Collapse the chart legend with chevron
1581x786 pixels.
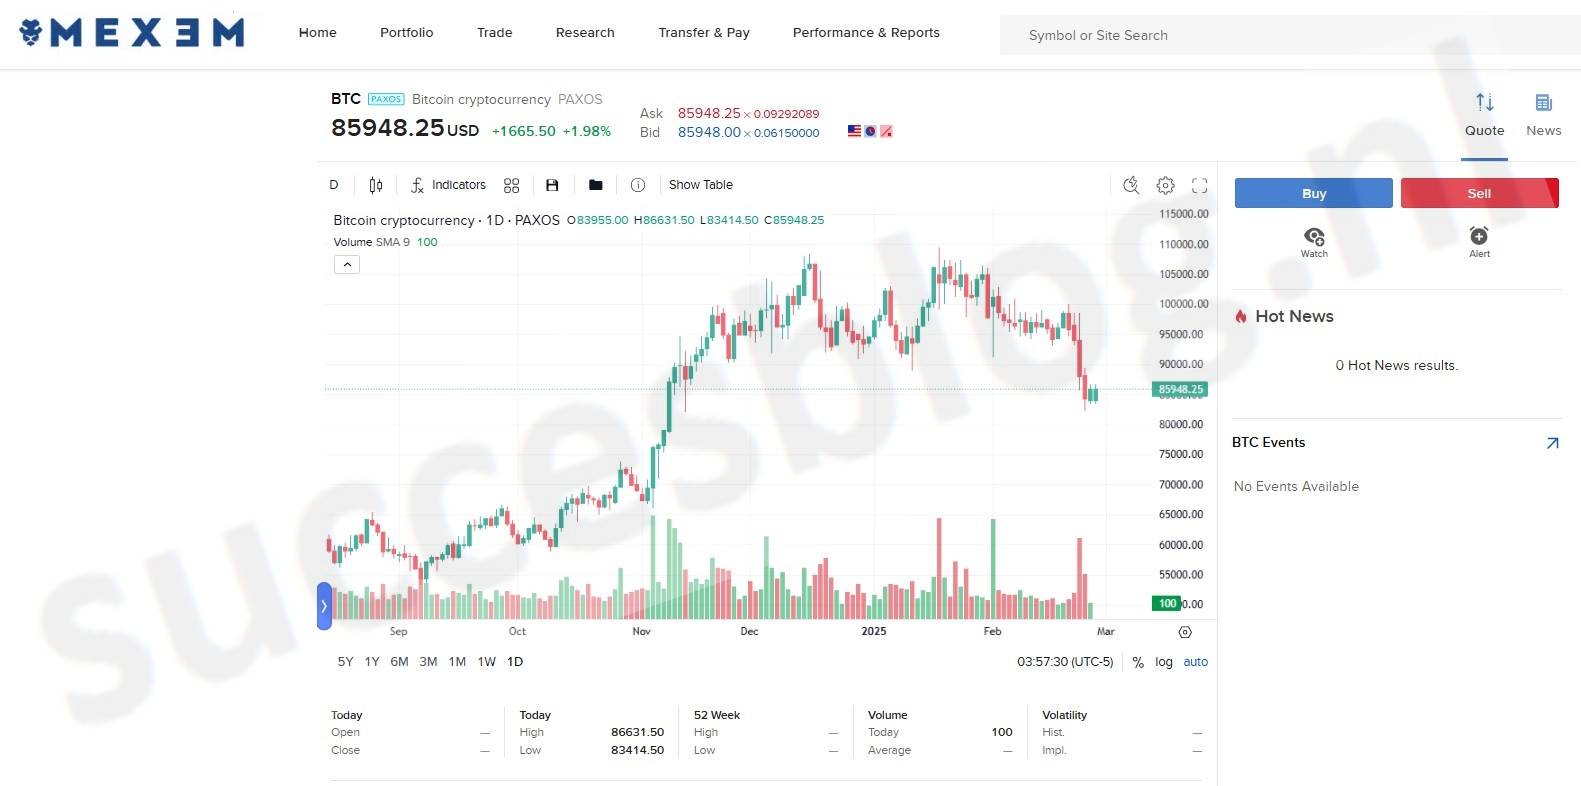point(347,265)
